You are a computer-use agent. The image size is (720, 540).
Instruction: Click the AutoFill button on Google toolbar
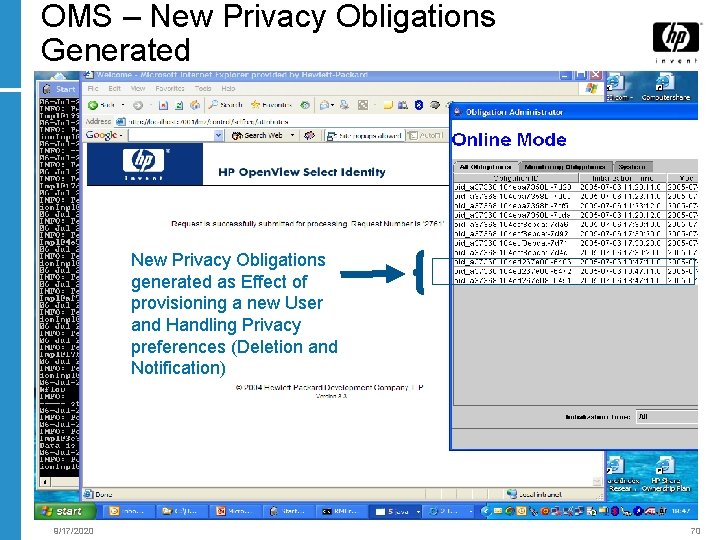coord(426,136)
